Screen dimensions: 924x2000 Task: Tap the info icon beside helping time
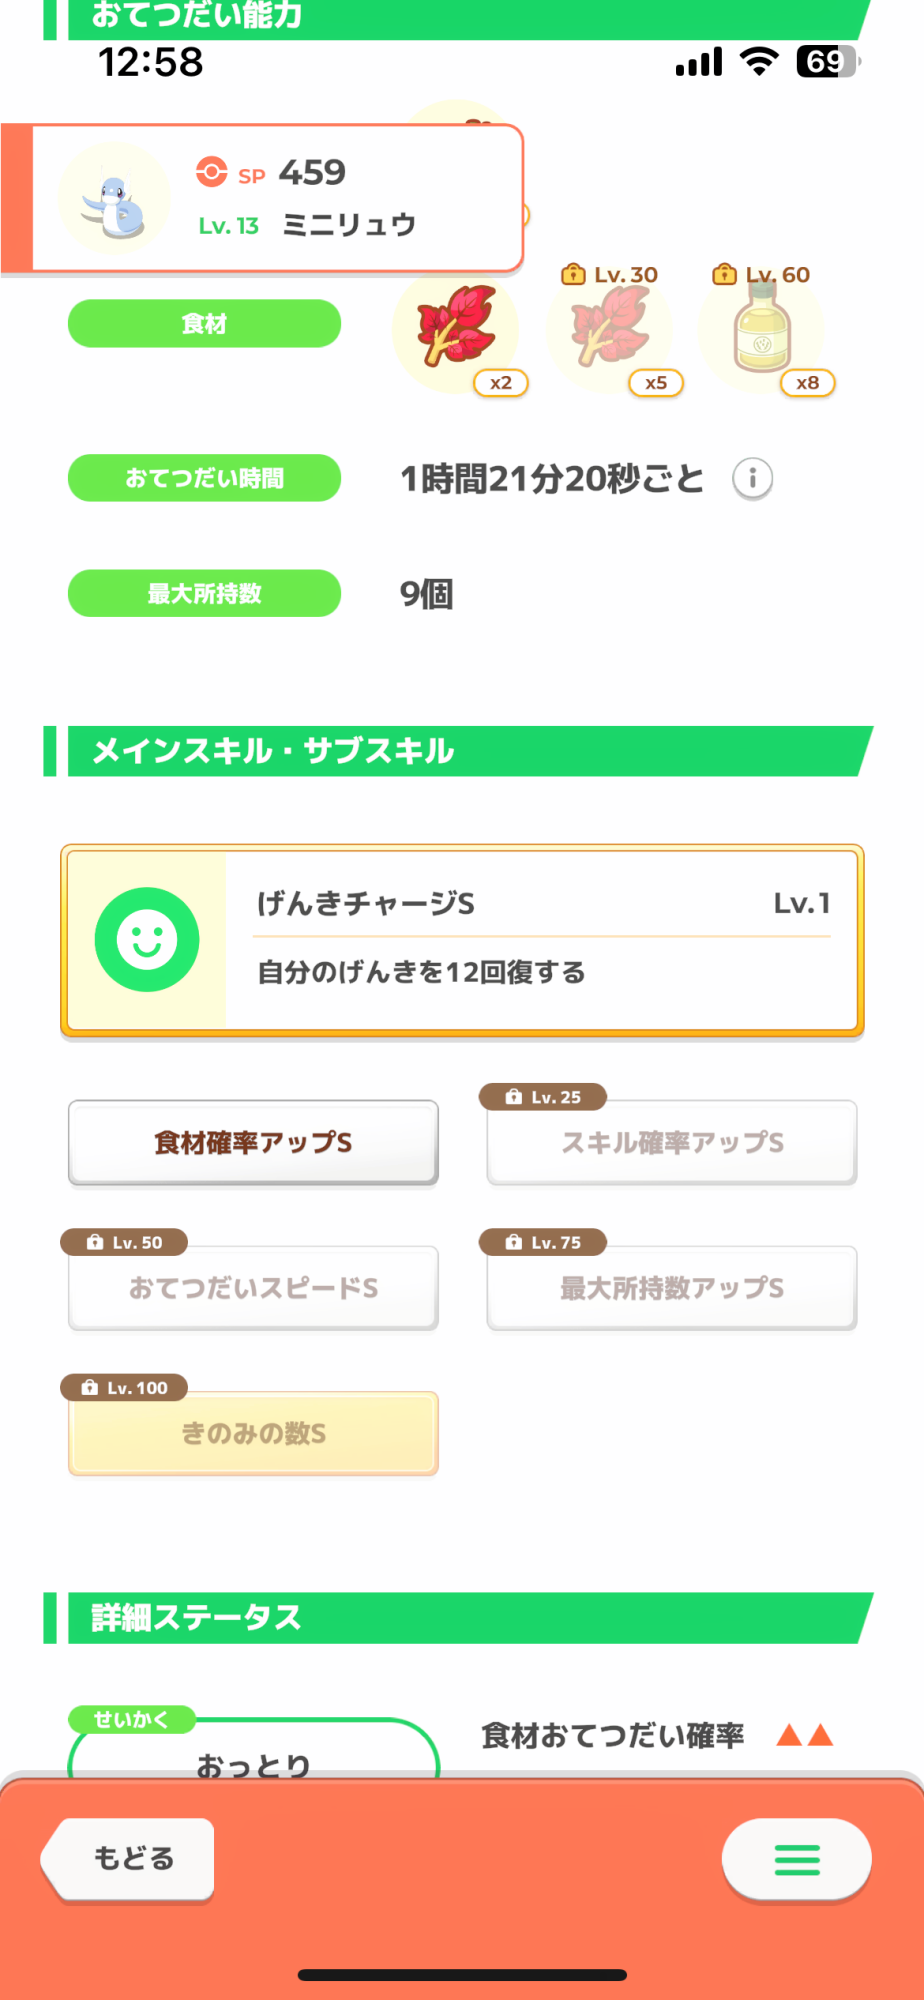(752, 479)
